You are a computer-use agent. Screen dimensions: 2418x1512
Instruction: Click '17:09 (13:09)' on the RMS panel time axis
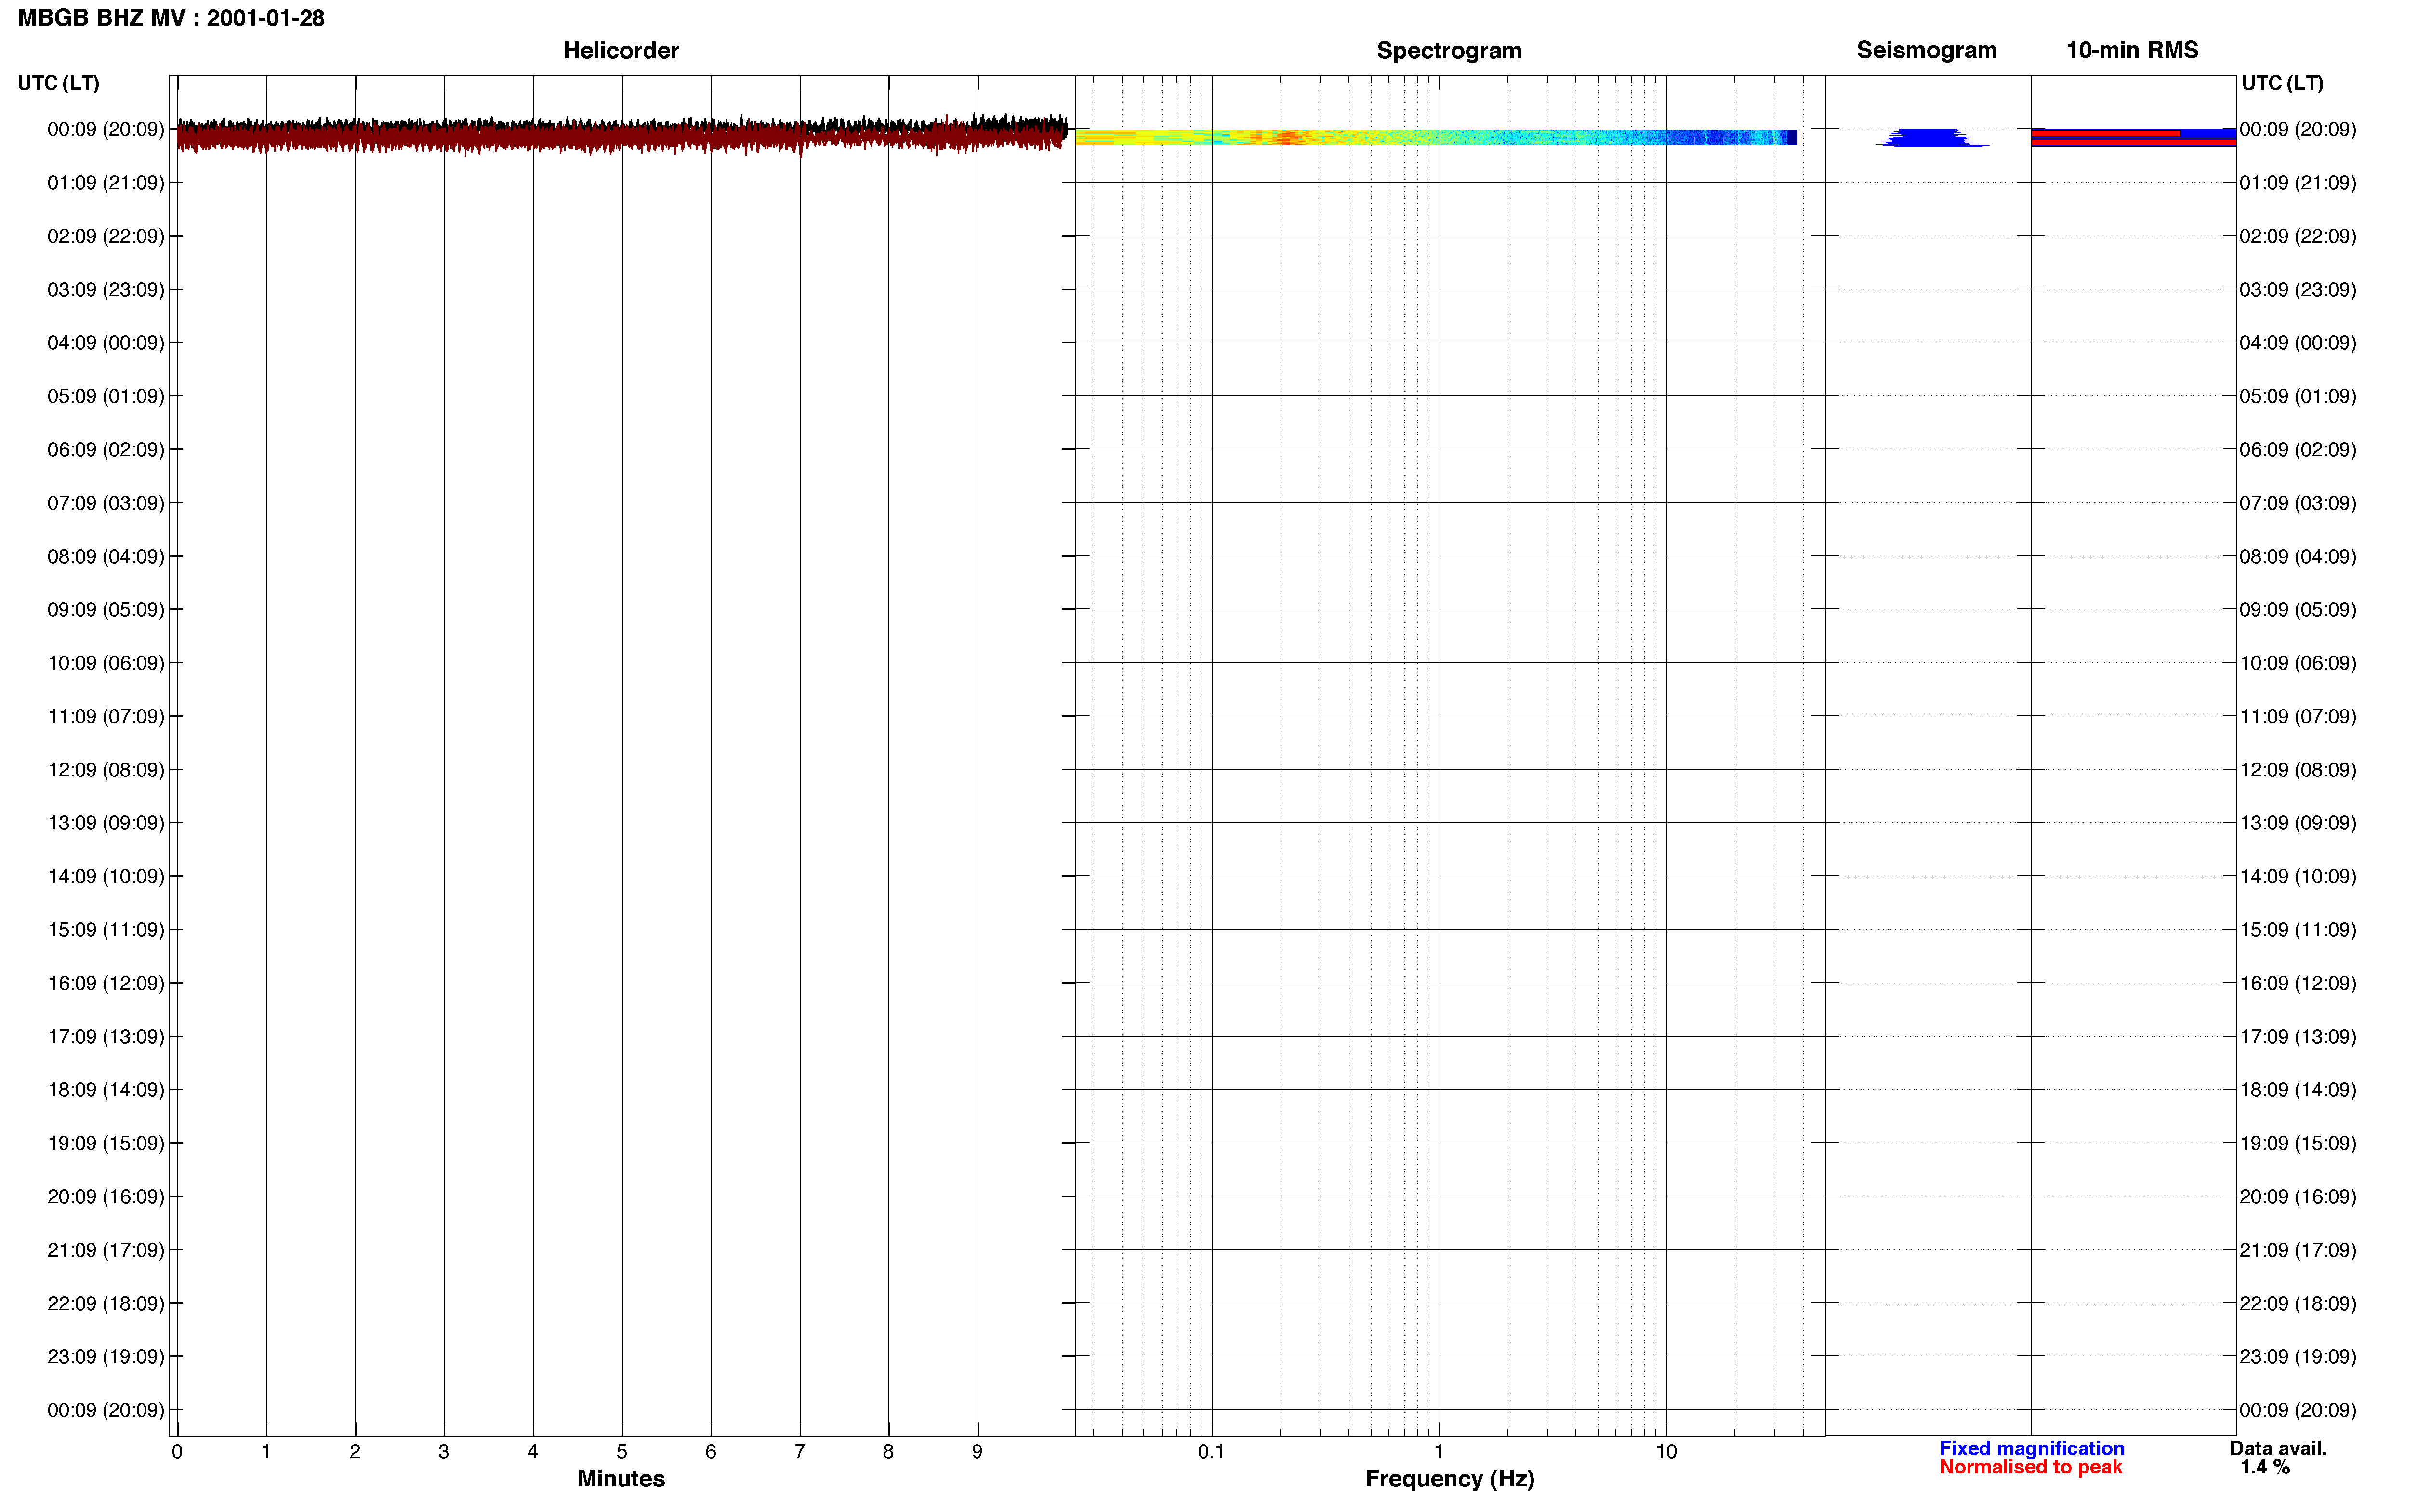pyautogui.click(x=2298, y=1037)
